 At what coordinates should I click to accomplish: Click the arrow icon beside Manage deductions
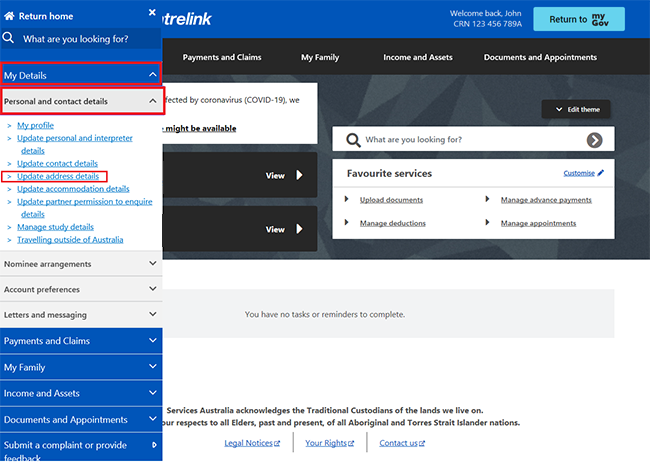[x=347, y=223]
